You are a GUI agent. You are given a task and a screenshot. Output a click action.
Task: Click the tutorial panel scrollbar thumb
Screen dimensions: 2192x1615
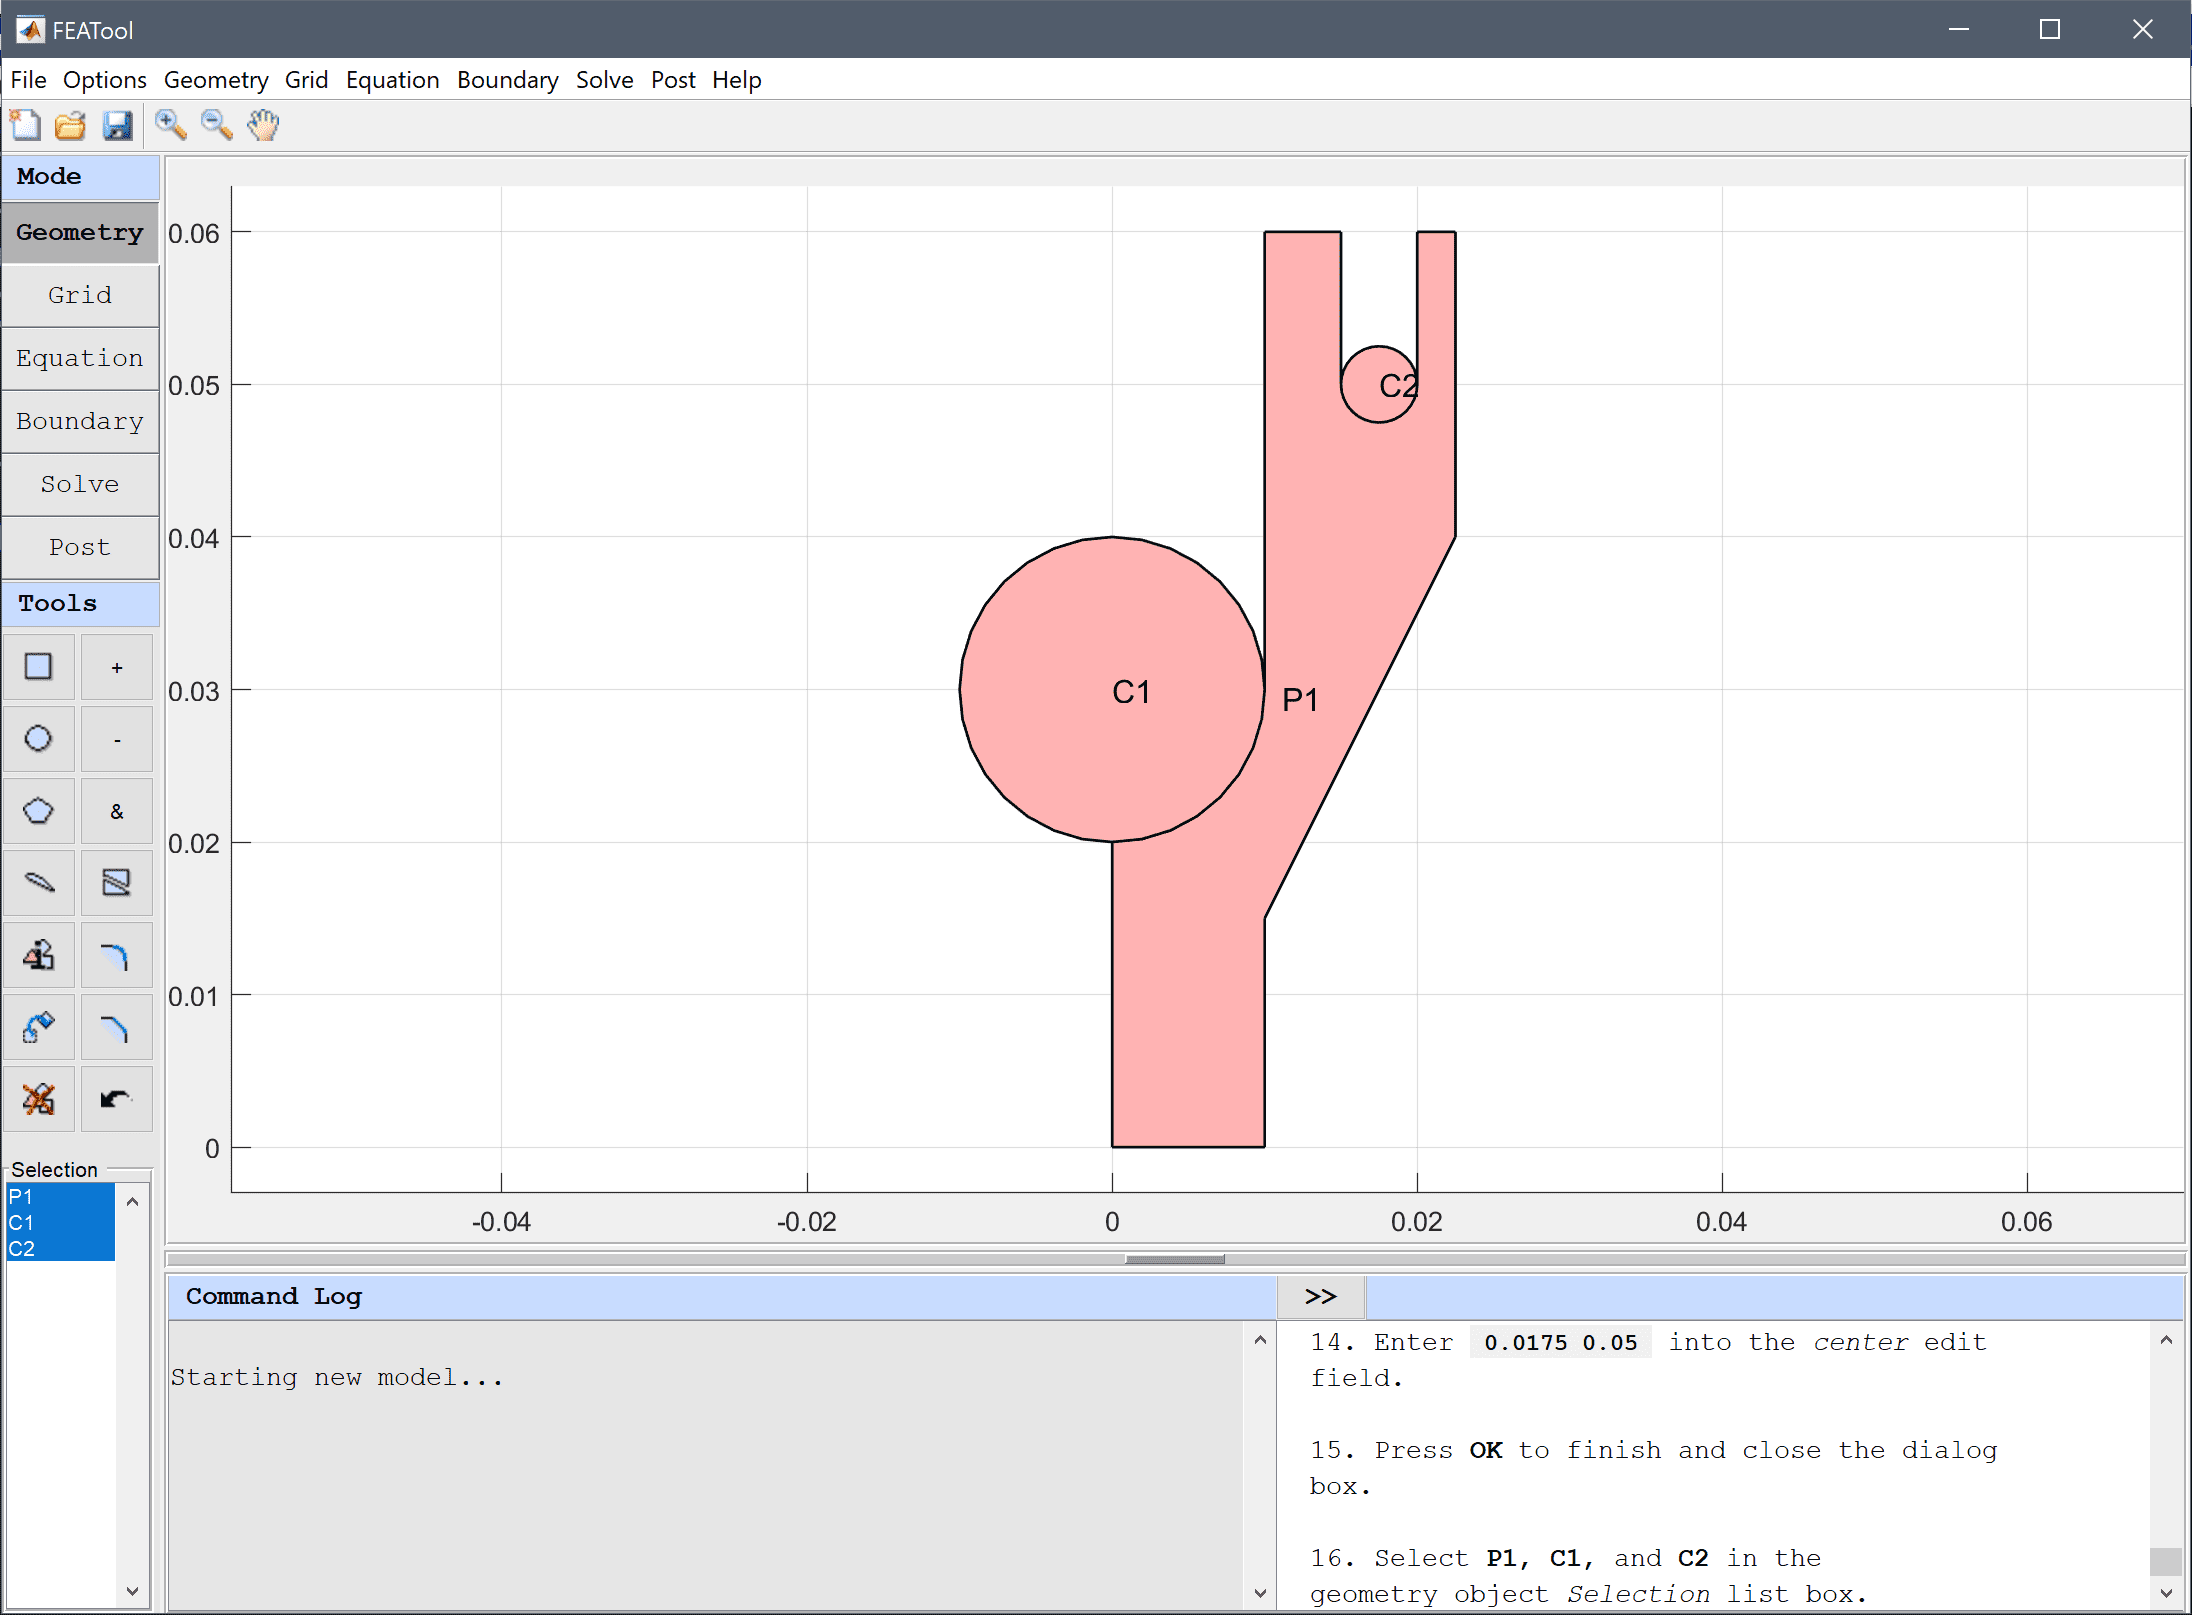pos(2166,1561)
